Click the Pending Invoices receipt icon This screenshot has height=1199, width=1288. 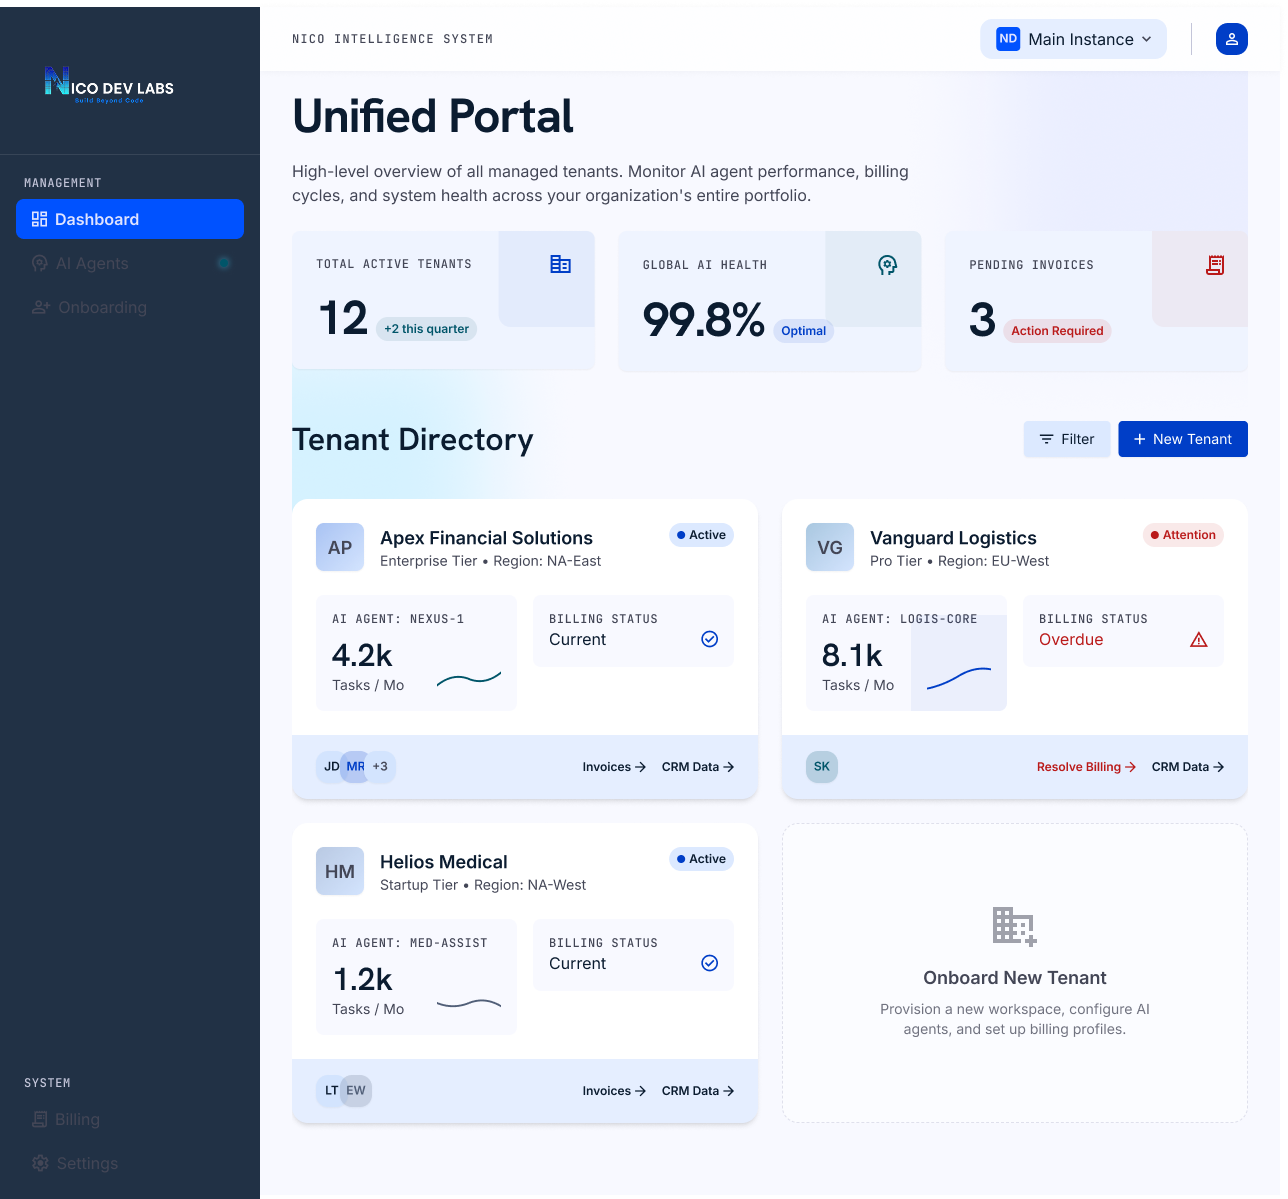click(1215, 265)
